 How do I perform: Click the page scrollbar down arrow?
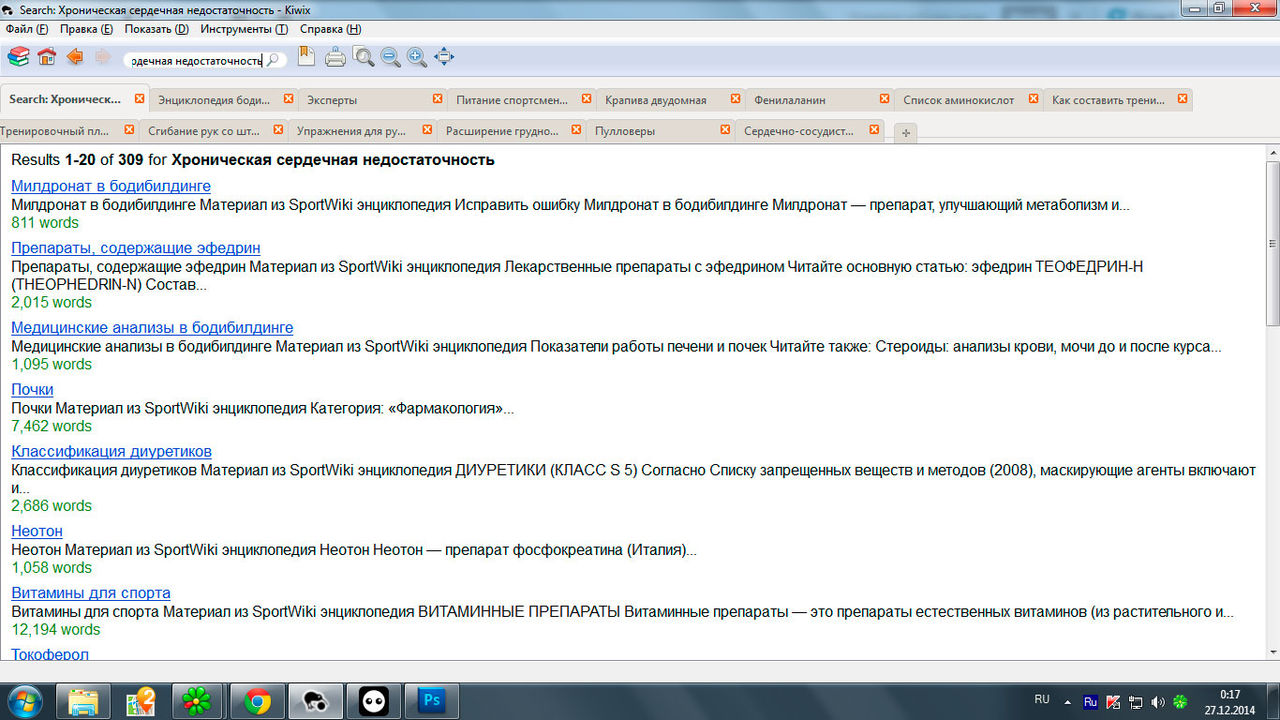[1272, 651]
